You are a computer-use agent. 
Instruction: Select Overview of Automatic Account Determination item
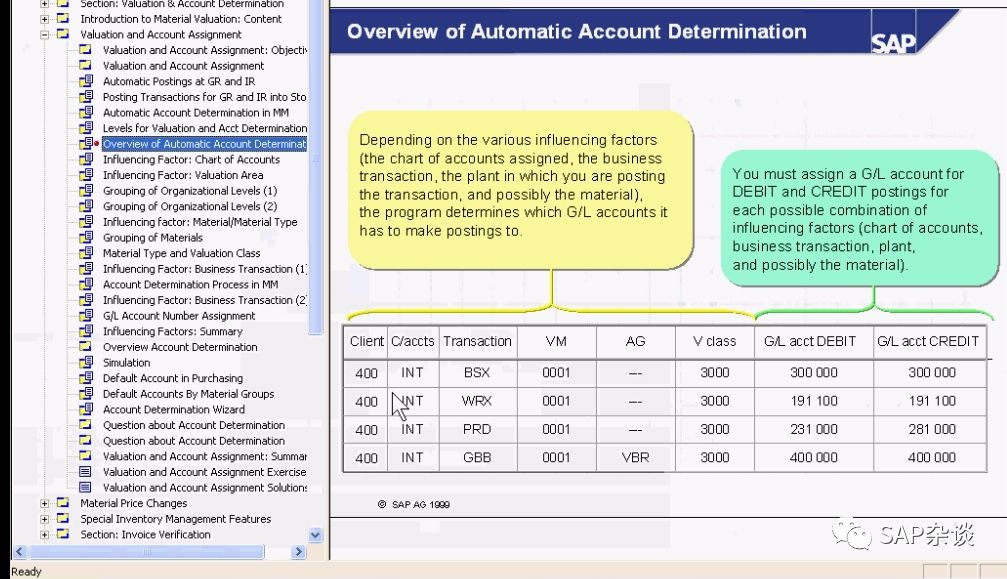pyautogui.click(x=204, y=144)
